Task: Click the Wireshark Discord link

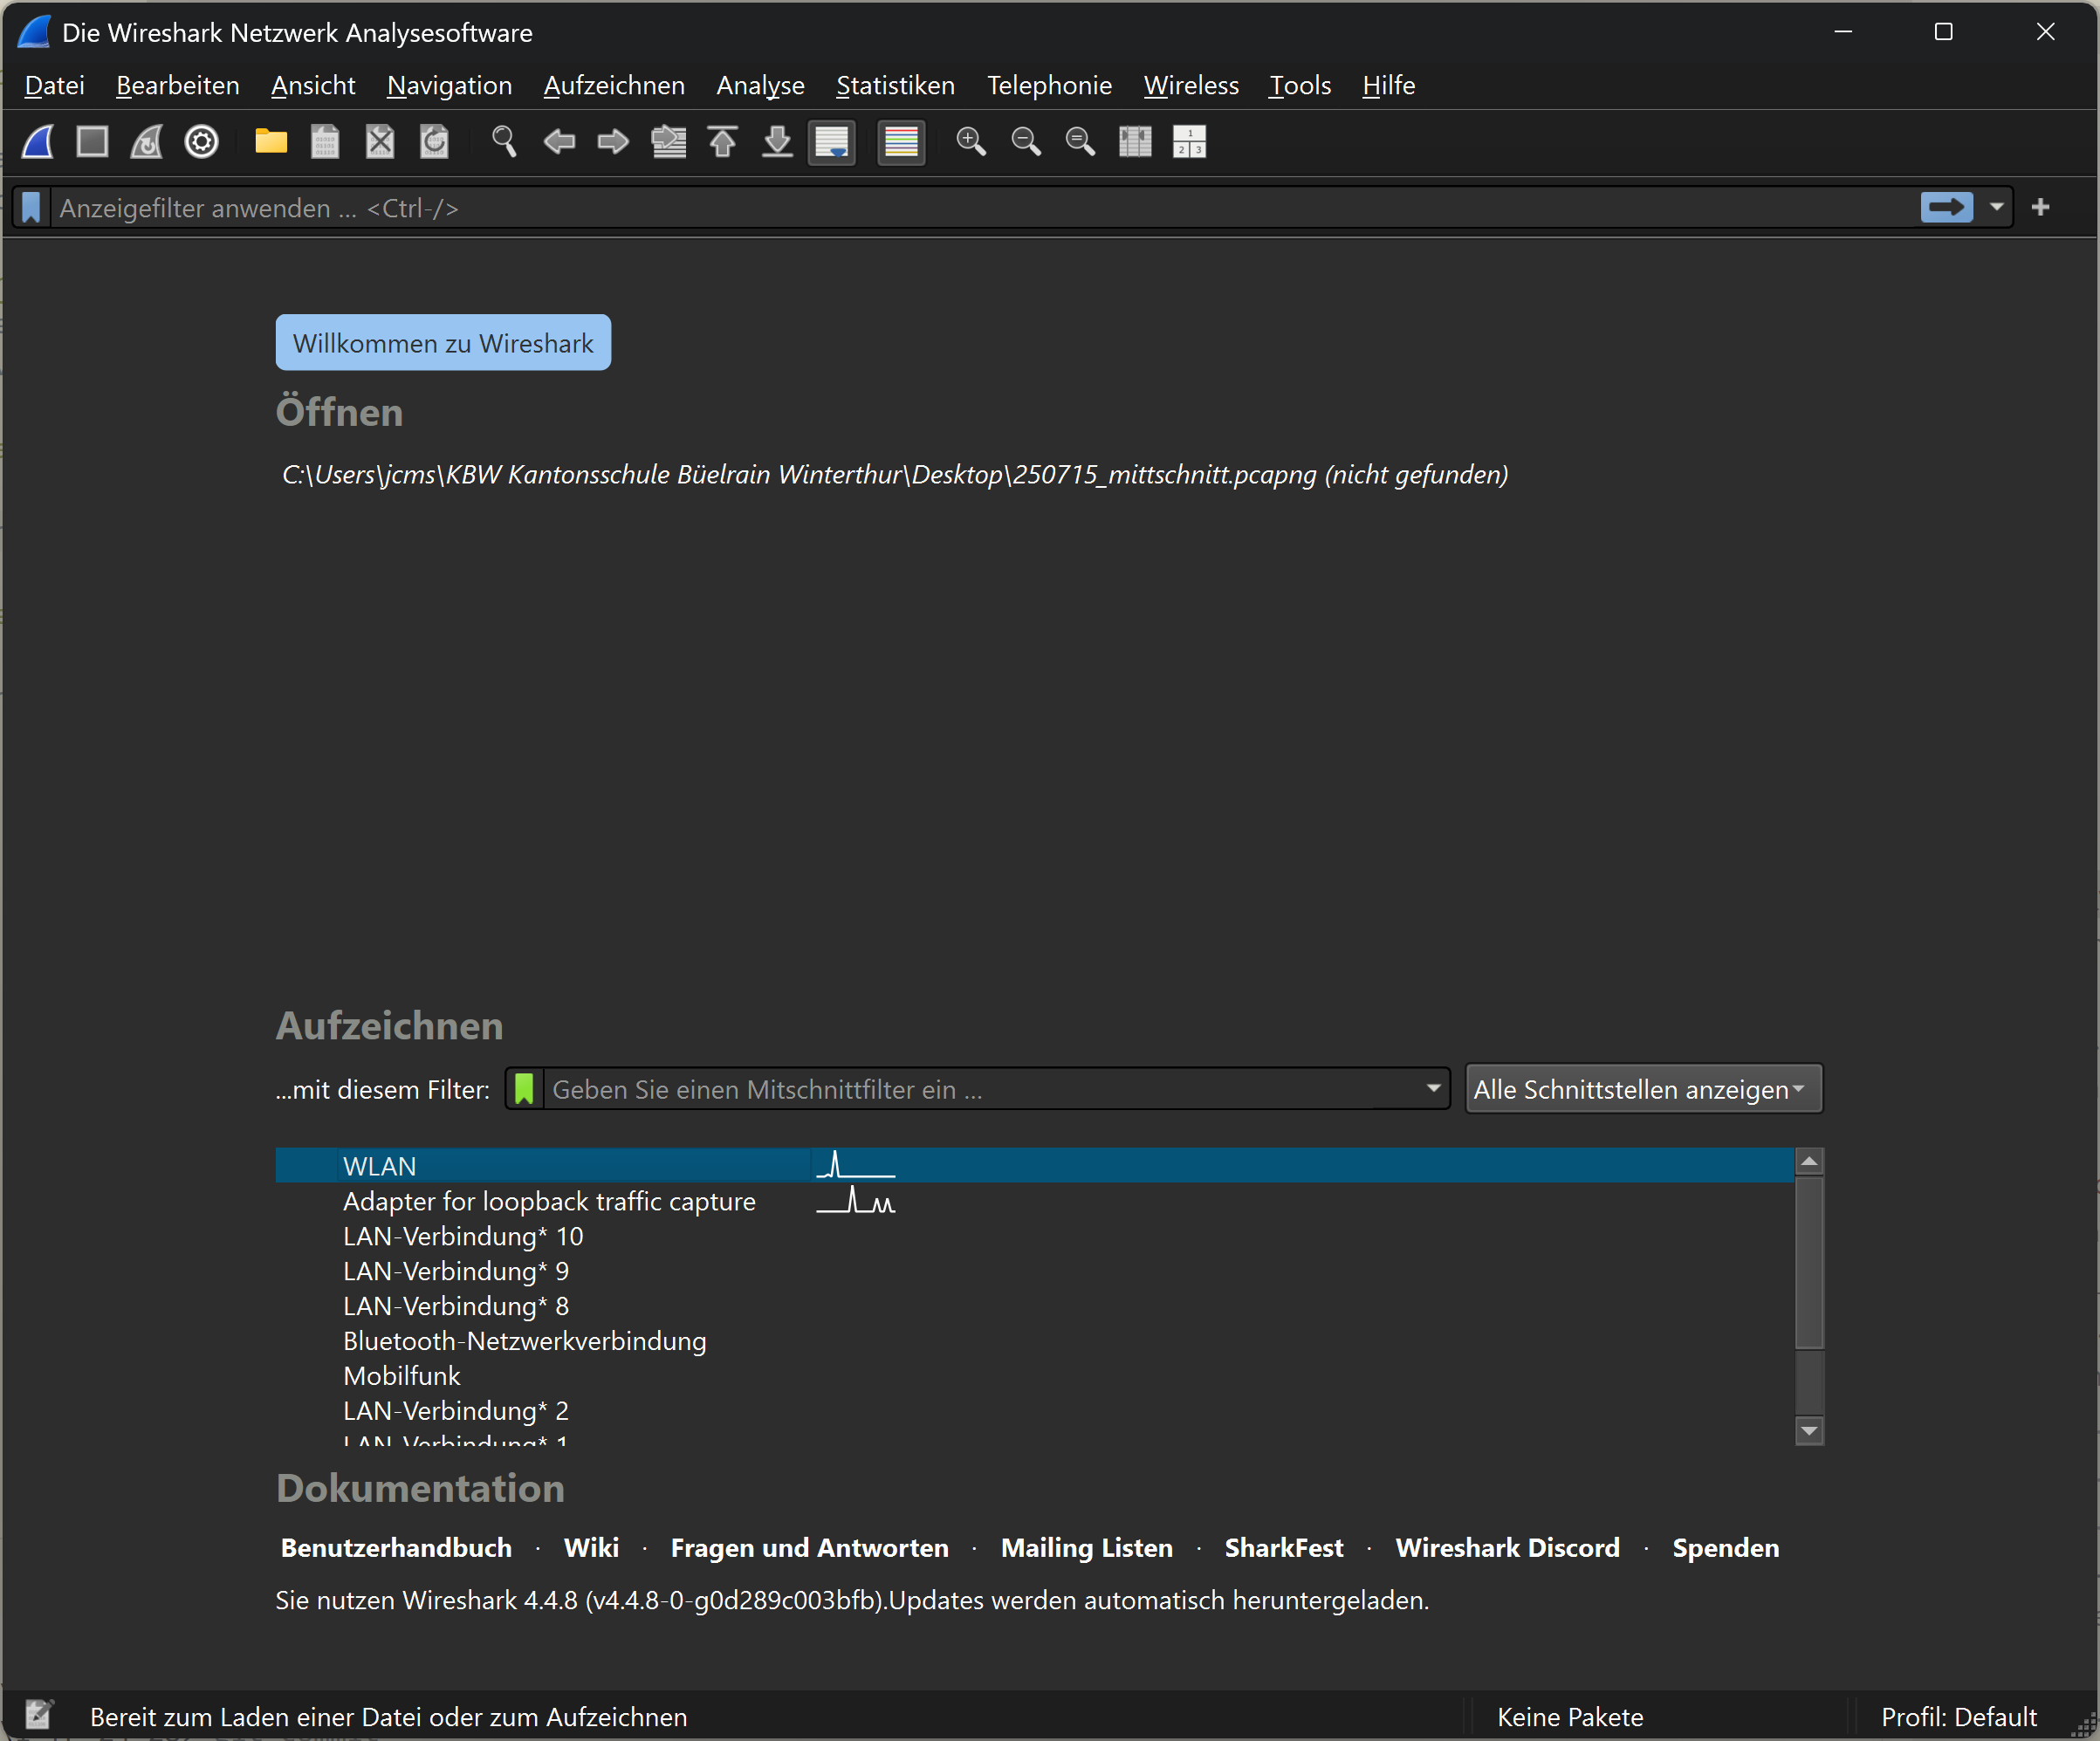Action: 1507,1548
